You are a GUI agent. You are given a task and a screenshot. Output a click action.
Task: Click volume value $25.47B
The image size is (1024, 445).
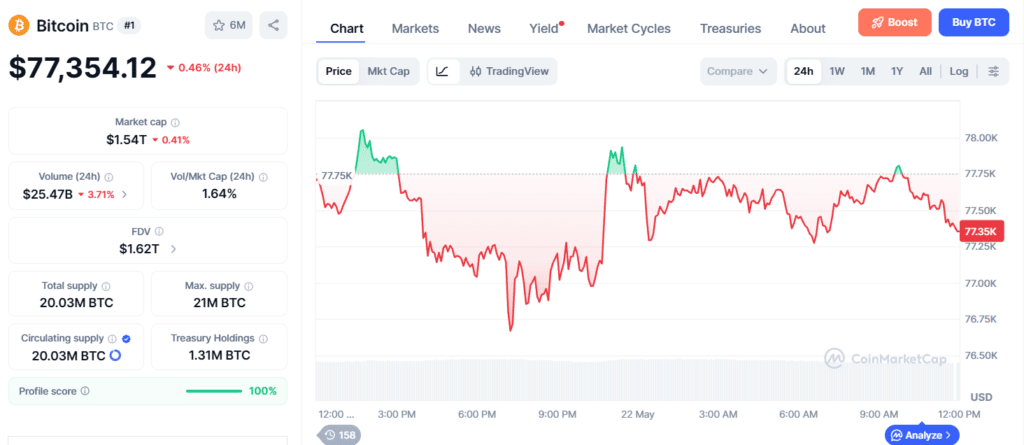coord(48,194)
